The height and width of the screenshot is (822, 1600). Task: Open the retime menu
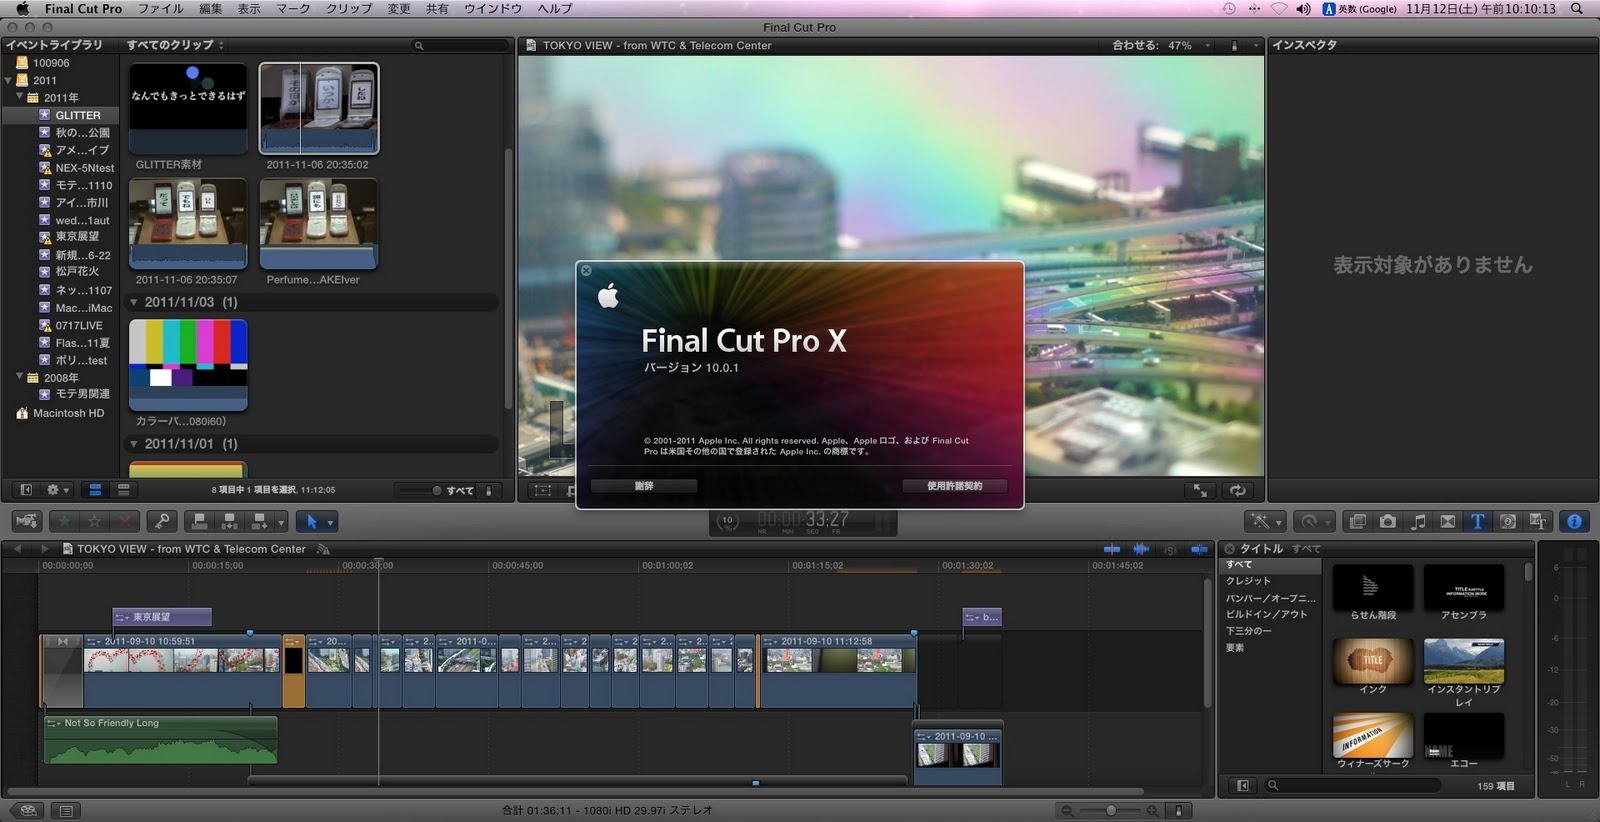(x=1312, y=521)
